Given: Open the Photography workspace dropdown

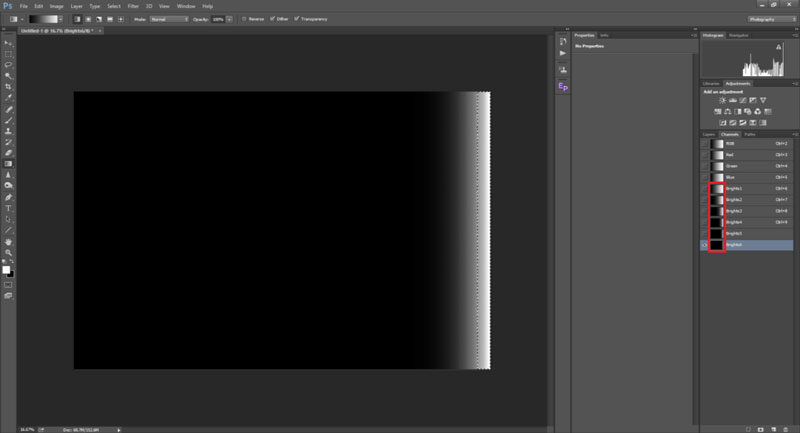Looking at the screenshot, I should coord(771,19).
